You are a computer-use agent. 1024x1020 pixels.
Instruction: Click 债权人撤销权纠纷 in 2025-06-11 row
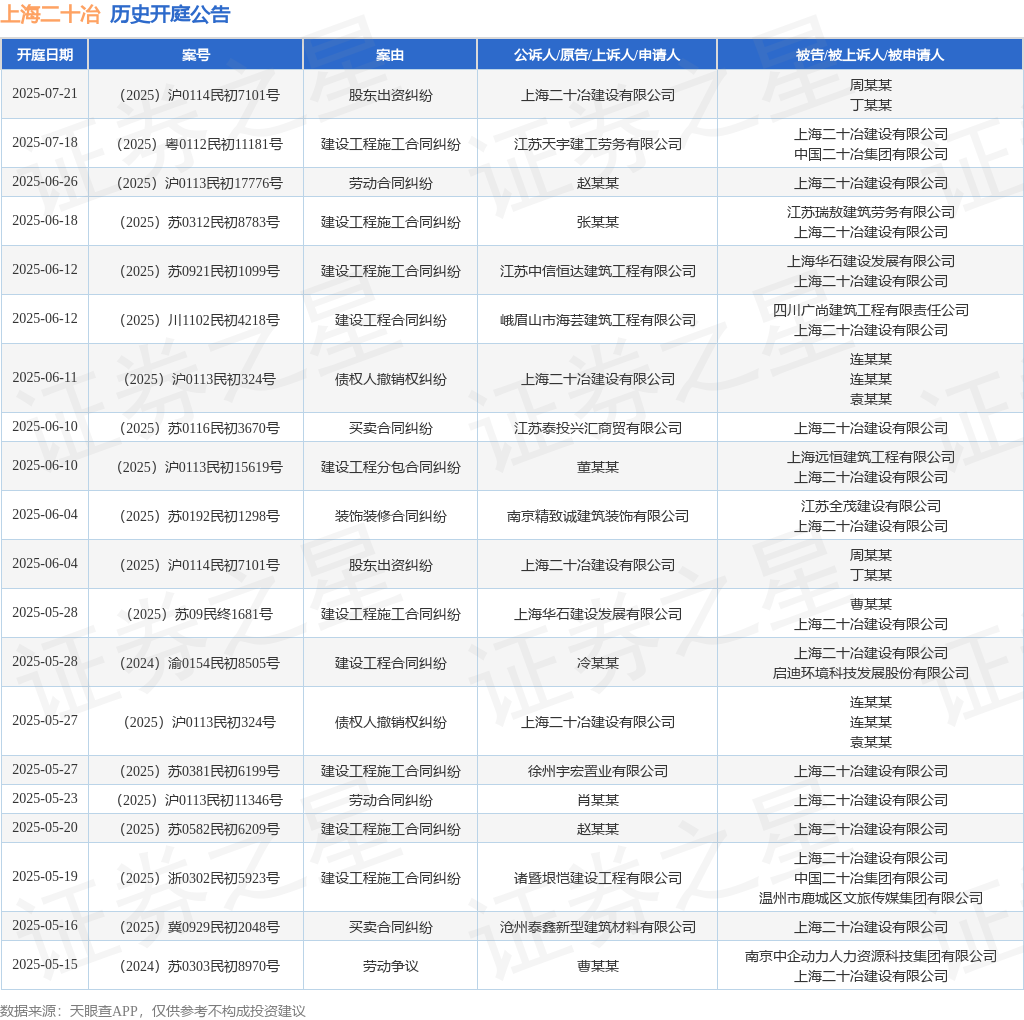point(391,379)
